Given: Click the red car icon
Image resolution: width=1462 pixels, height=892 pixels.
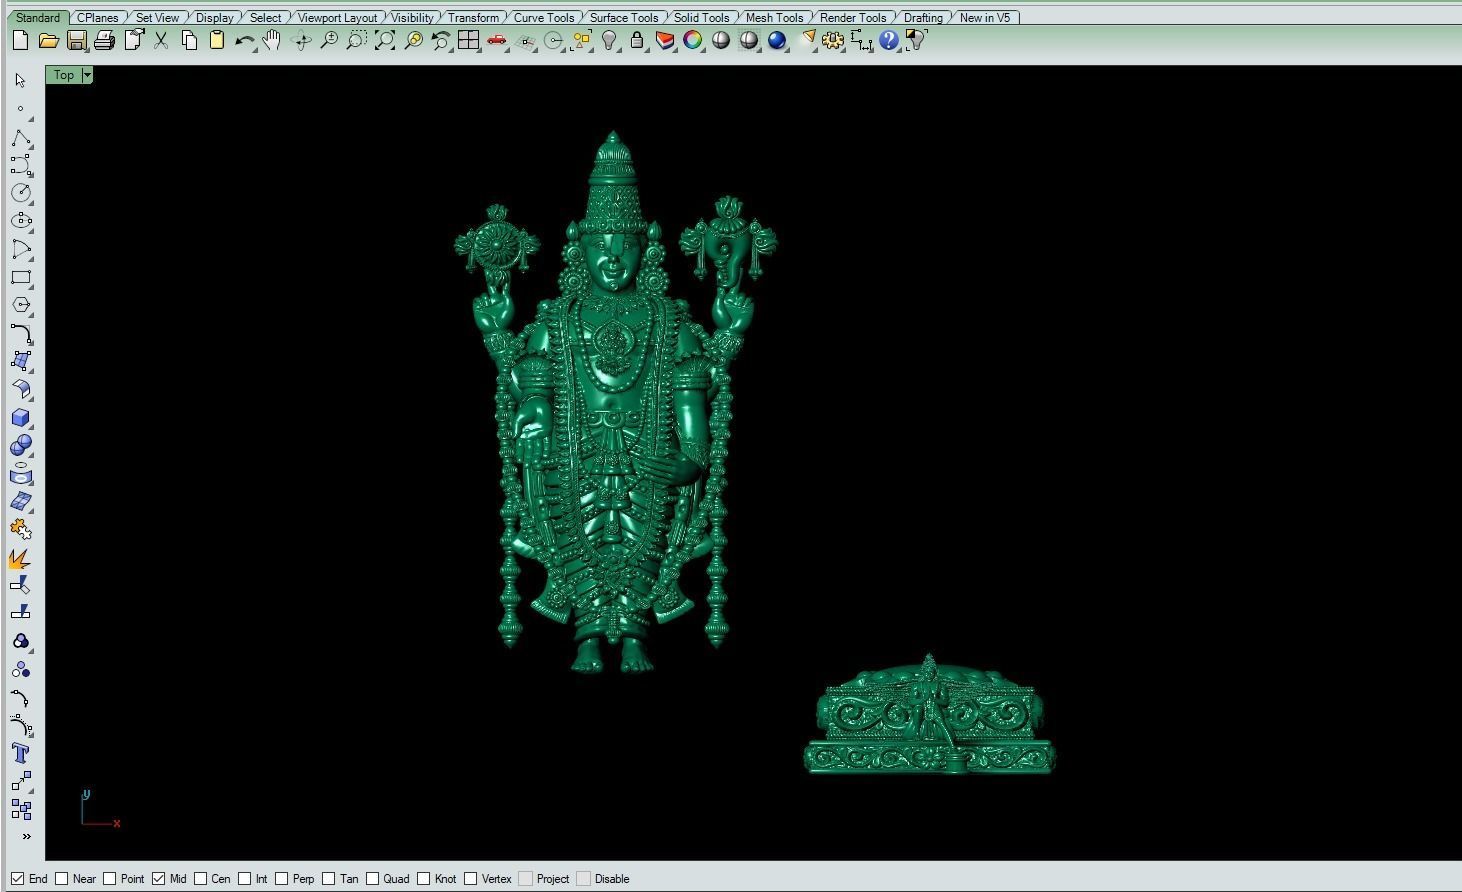Looking at the screenshot, I should pos(497,41).
